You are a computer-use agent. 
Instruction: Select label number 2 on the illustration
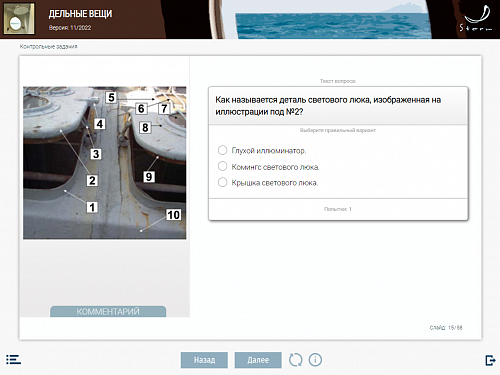[x=92, y=180]
